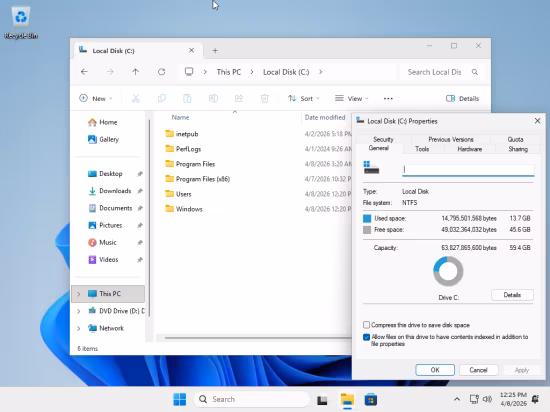Switch to the Security tab
Screen dimensions: 550x412
coord(383,139)
